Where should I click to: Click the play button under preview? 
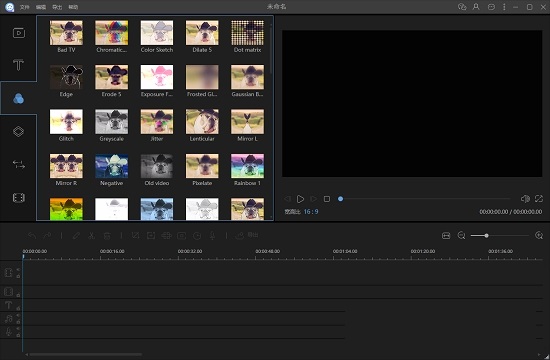point(300,199)
